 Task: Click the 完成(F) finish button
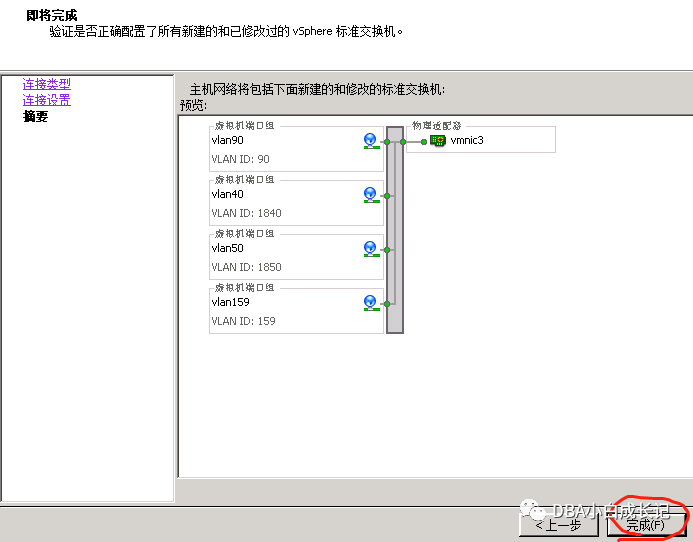646,525
